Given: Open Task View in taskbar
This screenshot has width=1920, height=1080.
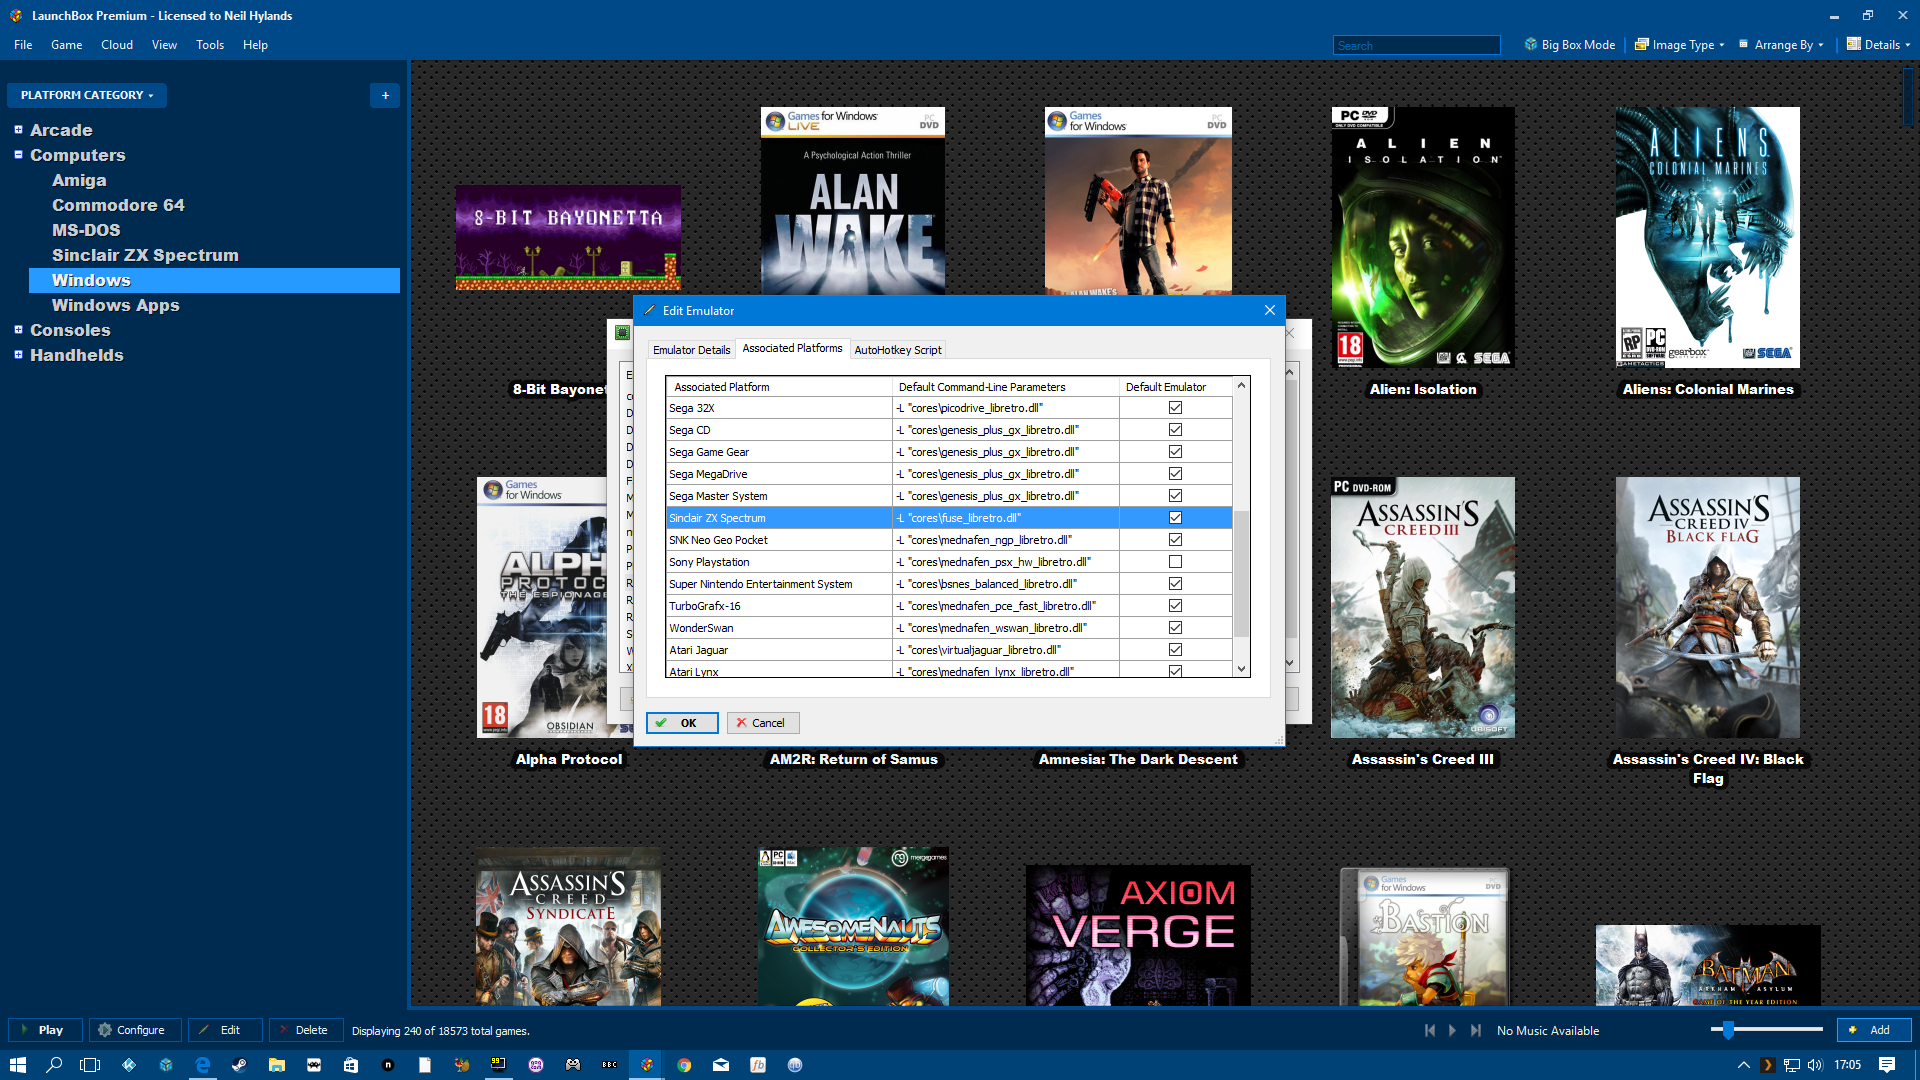Looking at the screenshot, I should pyautogui.click(x=90, y=1065).
